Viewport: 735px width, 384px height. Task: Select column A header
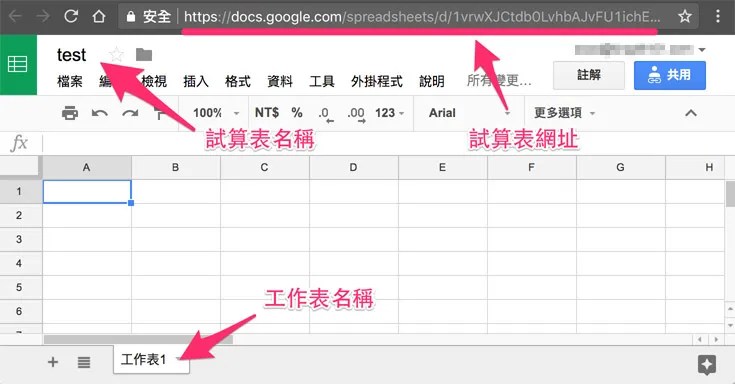pos(87,167)
